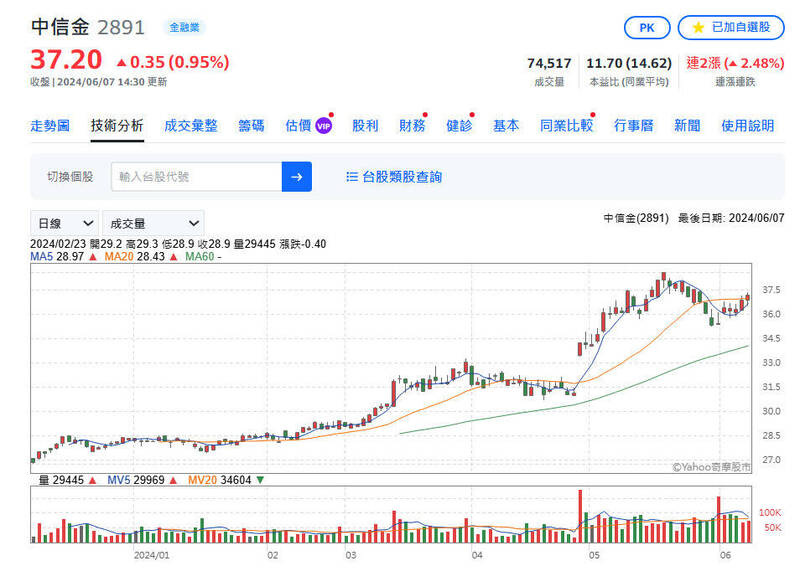Click the MV5 29969 volume label
Screen dimensions: 800x571
click(136, 480)
